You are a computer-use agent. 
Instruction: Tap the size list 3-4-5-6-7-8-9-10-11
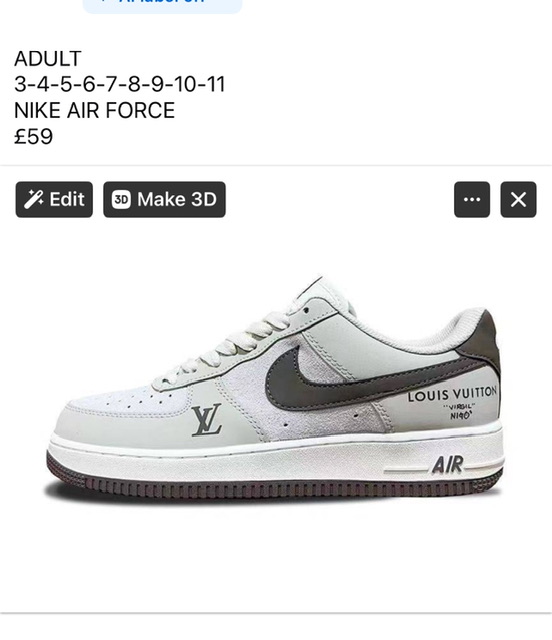(120, 84)
